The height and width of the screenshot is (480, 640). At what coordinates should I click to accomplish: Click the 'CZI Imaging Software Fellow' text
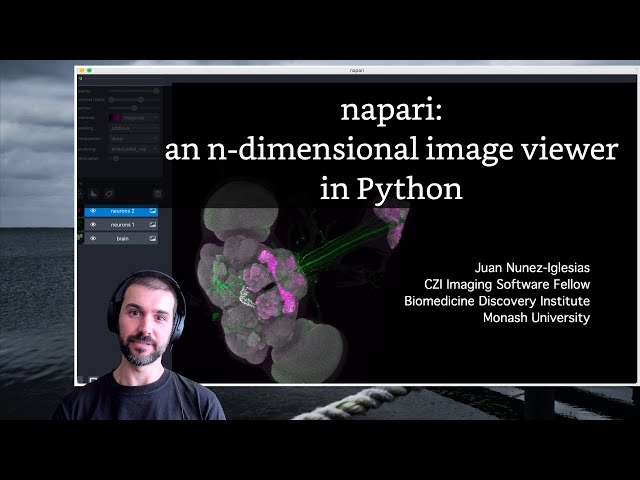click(x=507, y=284)
